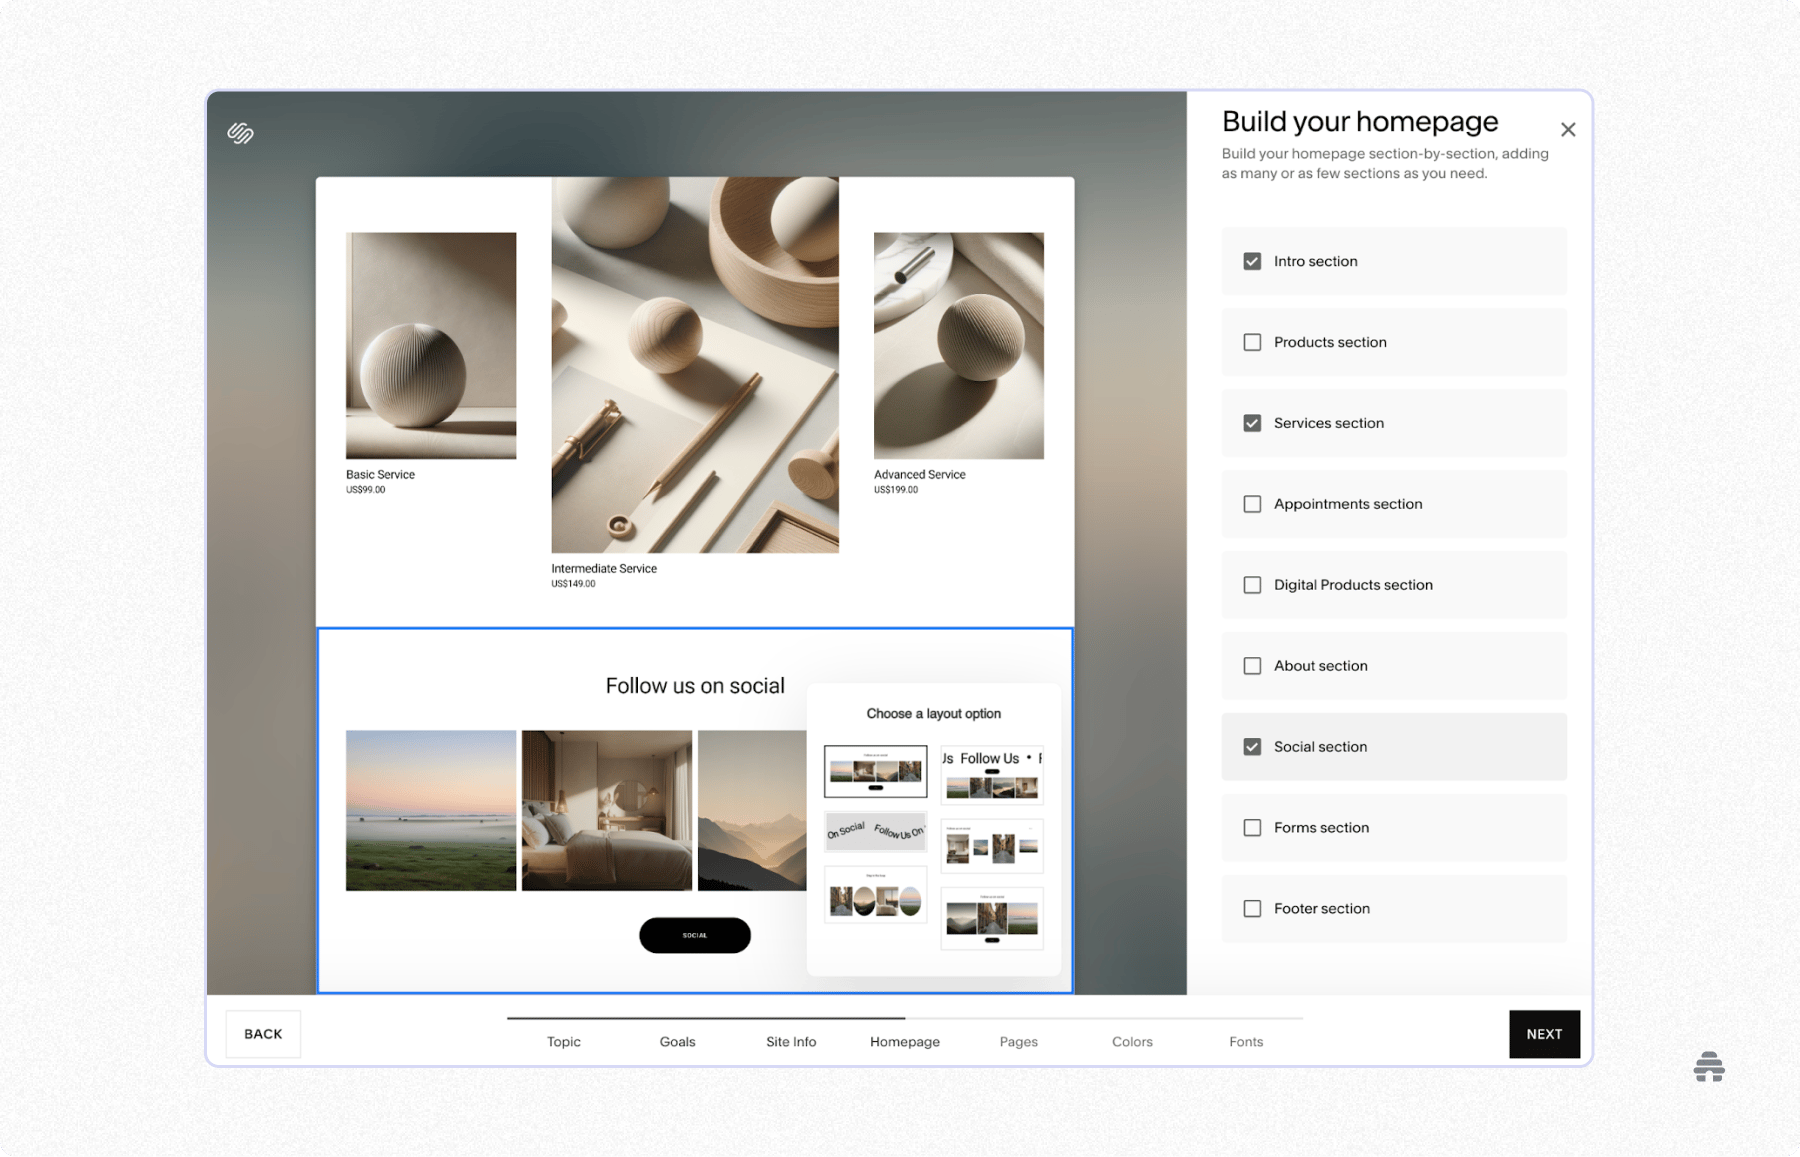The image size is (1800, 1157).
Task: Go to the Topic step
Action: click(x=564, y=1041)
